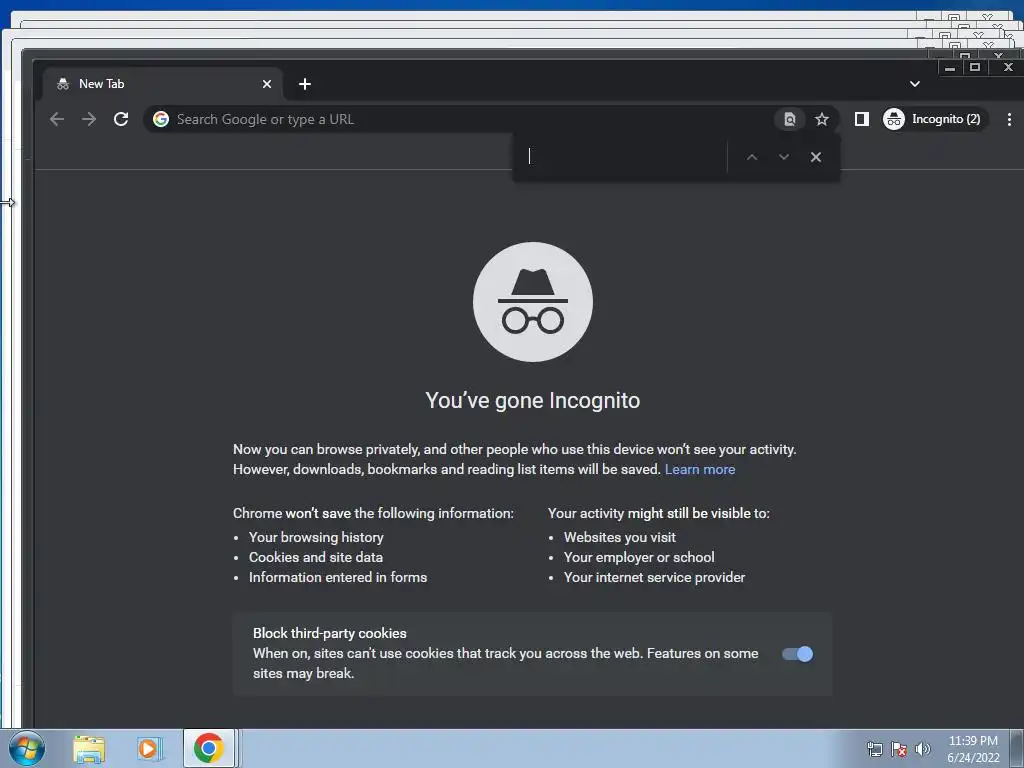
Task: Click the network tray icon
Action: 874,749
